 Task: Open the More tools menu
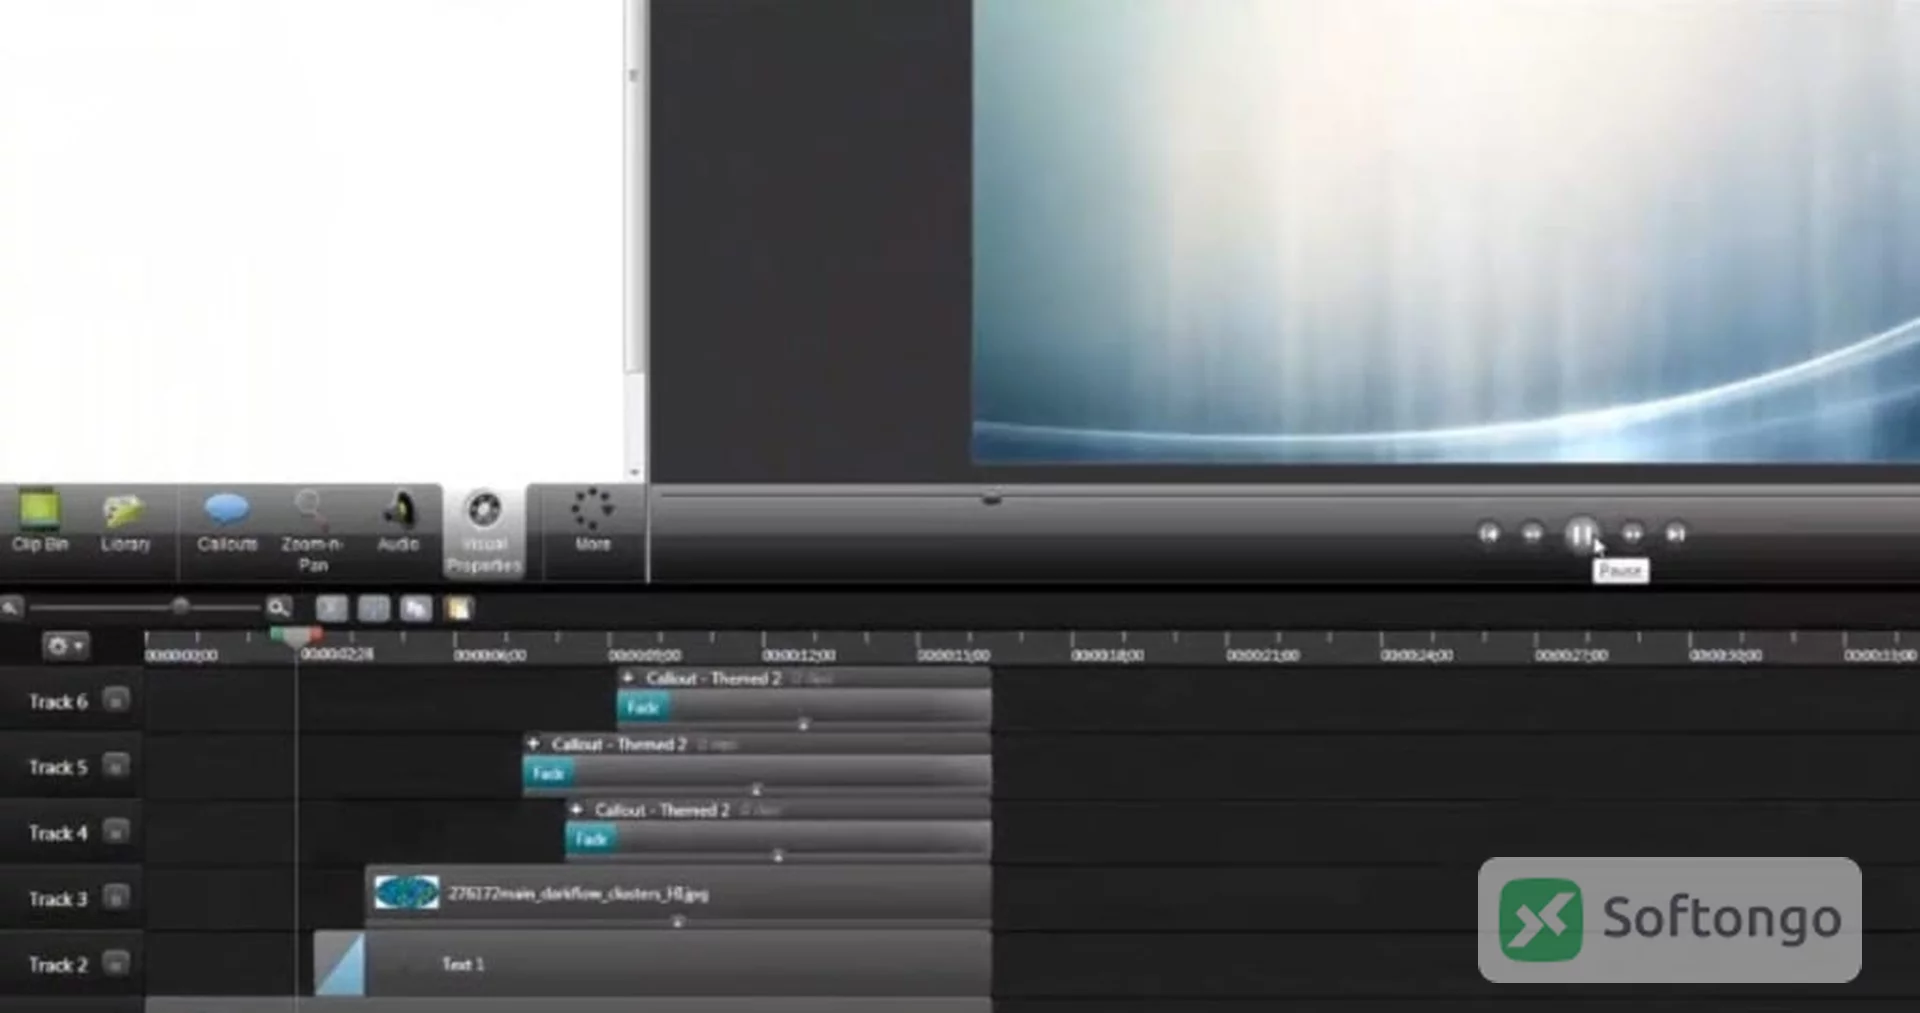(592, 522)
